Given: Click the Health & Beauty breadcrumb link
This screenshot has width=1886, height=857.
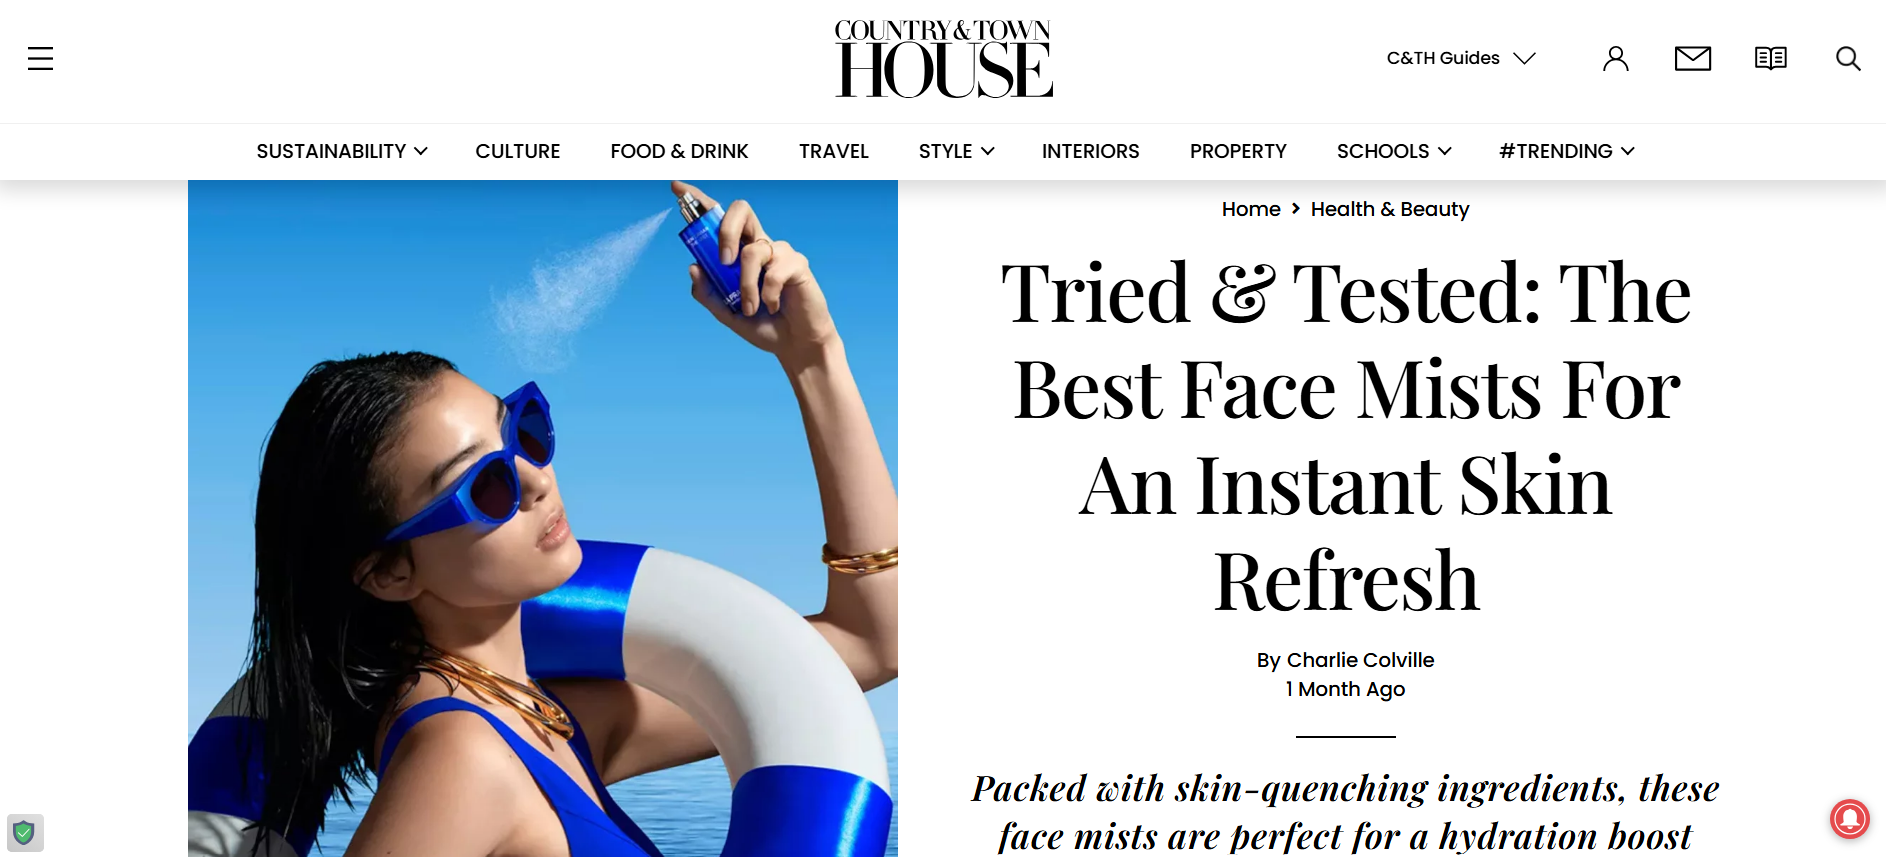Looking at the screenshot, I should click(x=1390, y=209).
